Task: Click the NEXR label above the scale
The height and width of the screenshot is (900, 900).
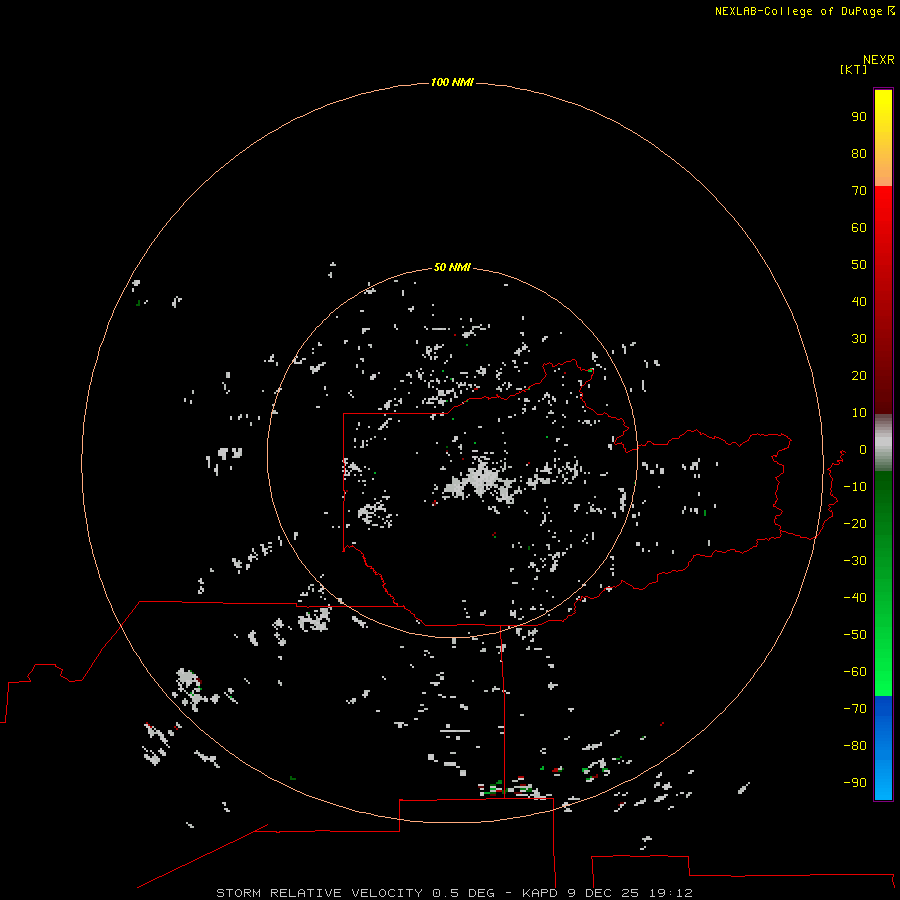Action: [x=879, y=60]
